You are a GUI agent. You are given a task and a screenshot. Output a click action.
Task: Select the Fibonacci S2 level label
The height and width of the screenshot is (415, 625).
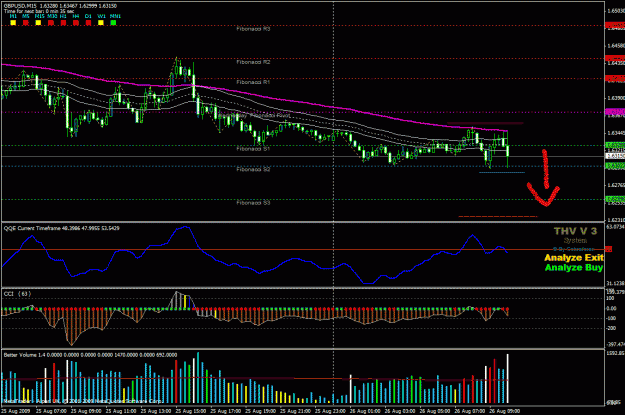(253, 169)
